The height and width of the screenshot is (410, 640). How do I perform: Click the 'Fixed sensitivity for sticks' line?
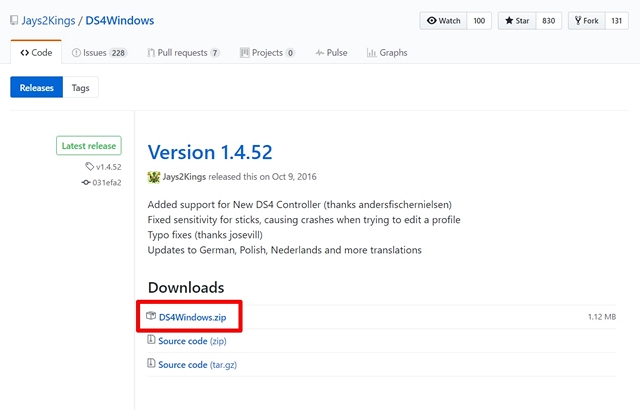click(x=304, y=220)
